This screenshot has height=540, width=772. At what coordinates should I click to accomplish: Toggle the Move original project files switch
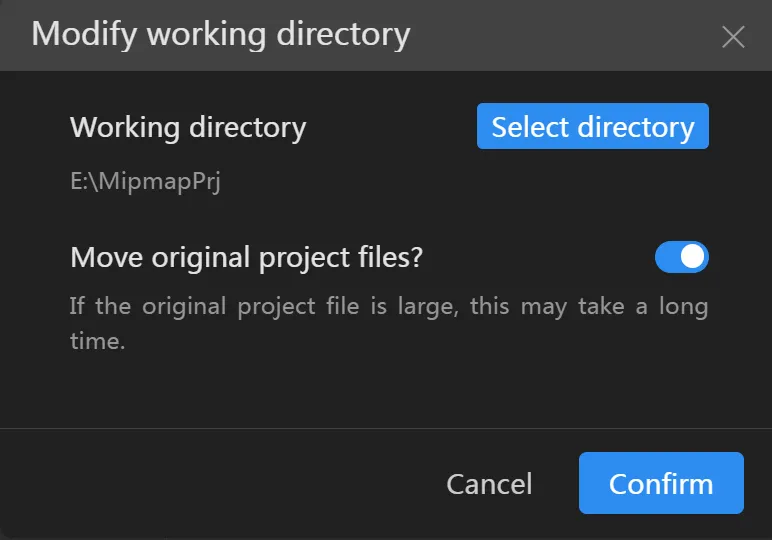pos(681,257)
